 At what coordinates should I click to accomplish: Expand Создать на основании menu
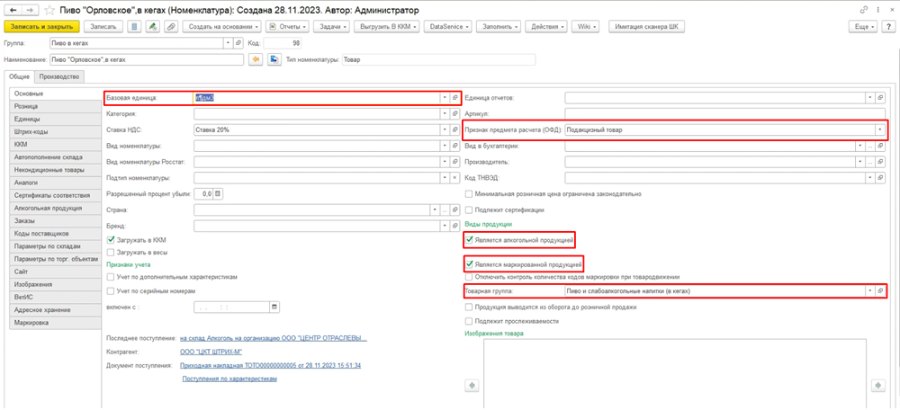[222, 26]
